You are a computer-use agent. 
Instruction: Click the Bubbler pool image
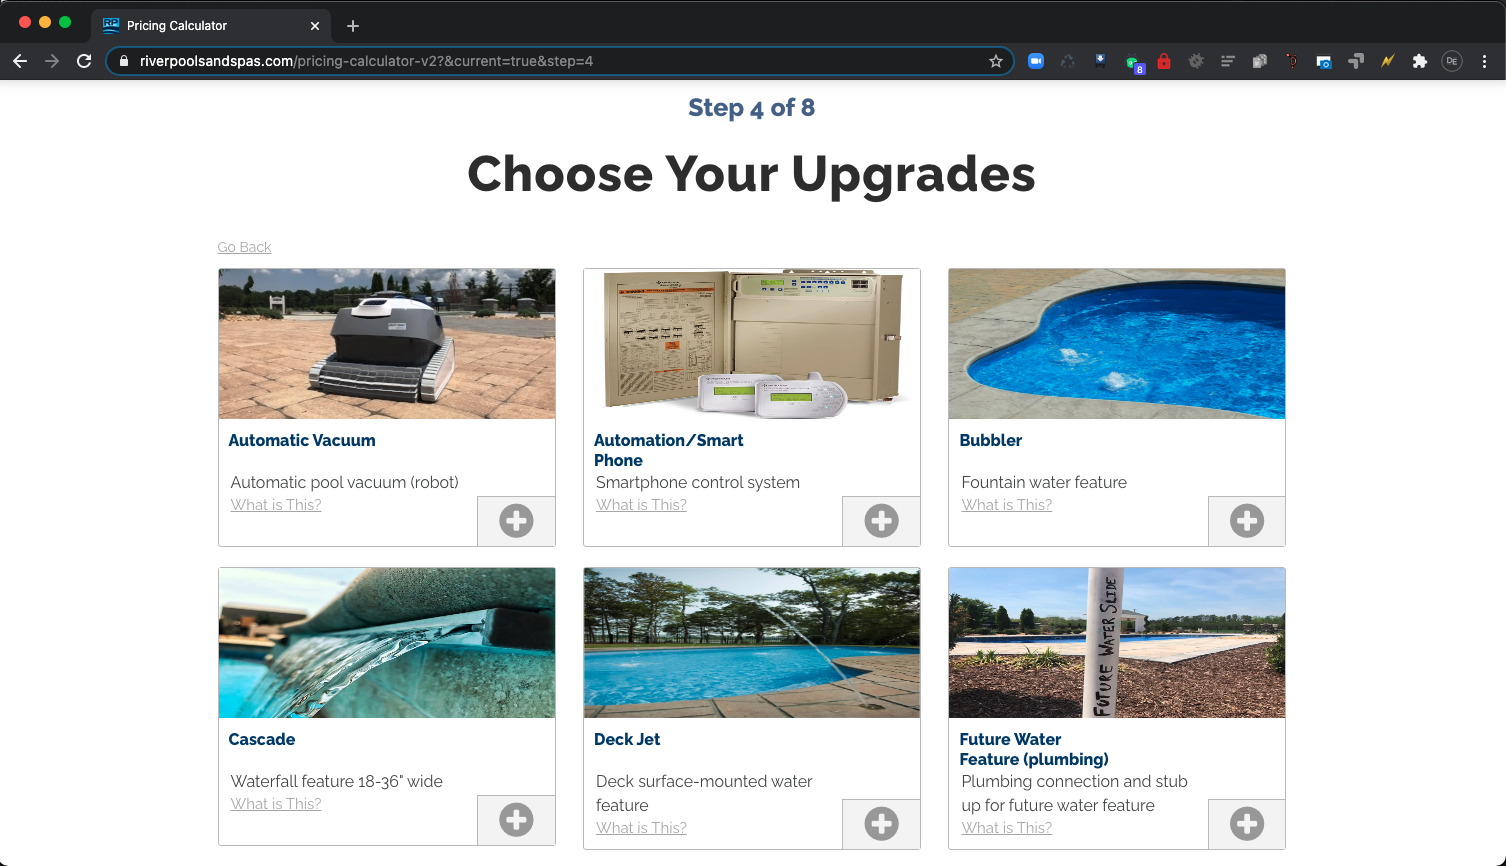1117,344
